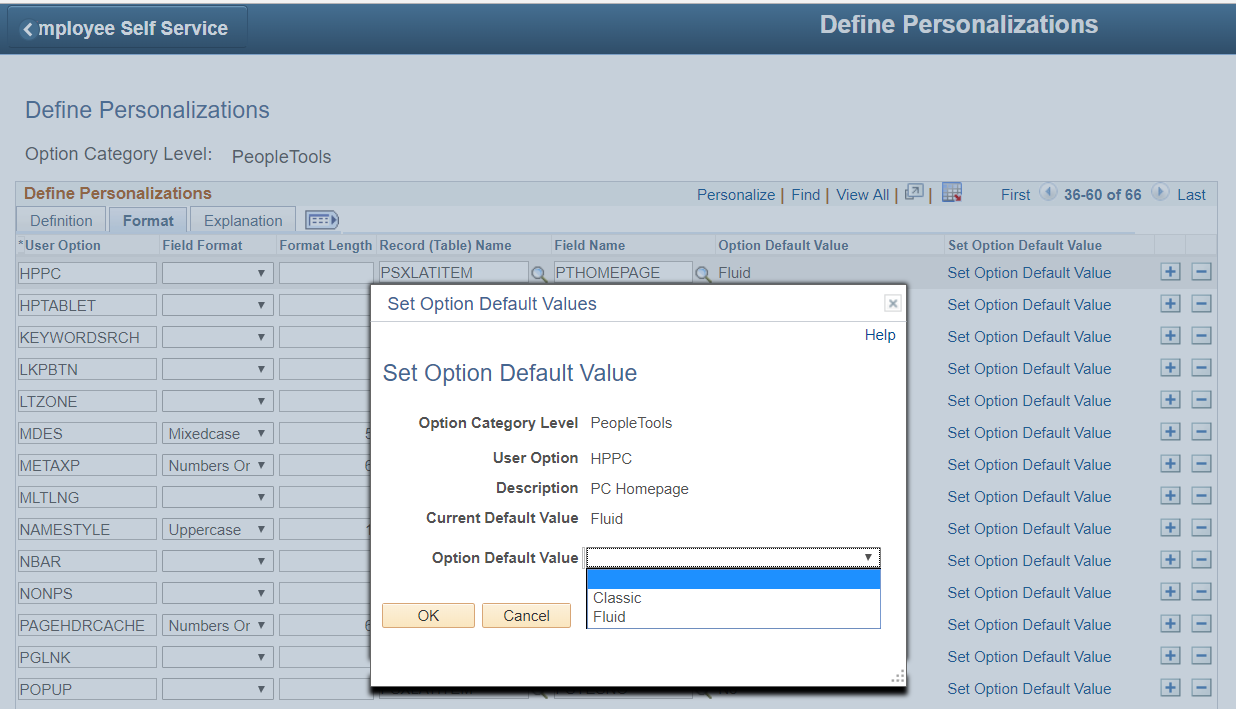Click the zoom grid icon beside View All

coord(913,194)
